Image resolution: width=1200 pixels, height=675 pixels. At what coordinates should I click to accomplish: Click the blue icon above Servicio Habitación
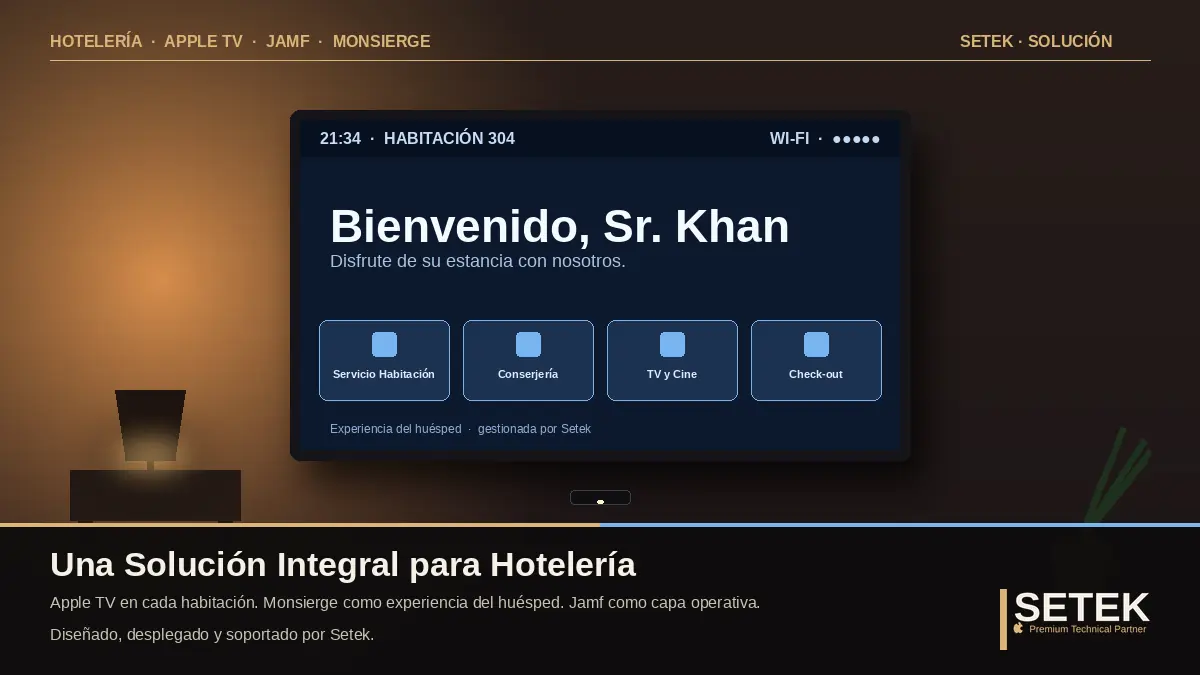click(x=384, y=344)
